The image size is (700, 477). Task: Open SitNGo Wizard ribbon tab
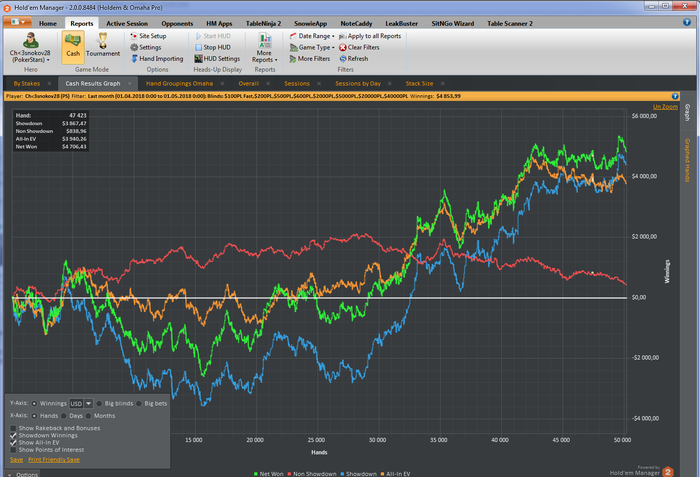[453, 24]
